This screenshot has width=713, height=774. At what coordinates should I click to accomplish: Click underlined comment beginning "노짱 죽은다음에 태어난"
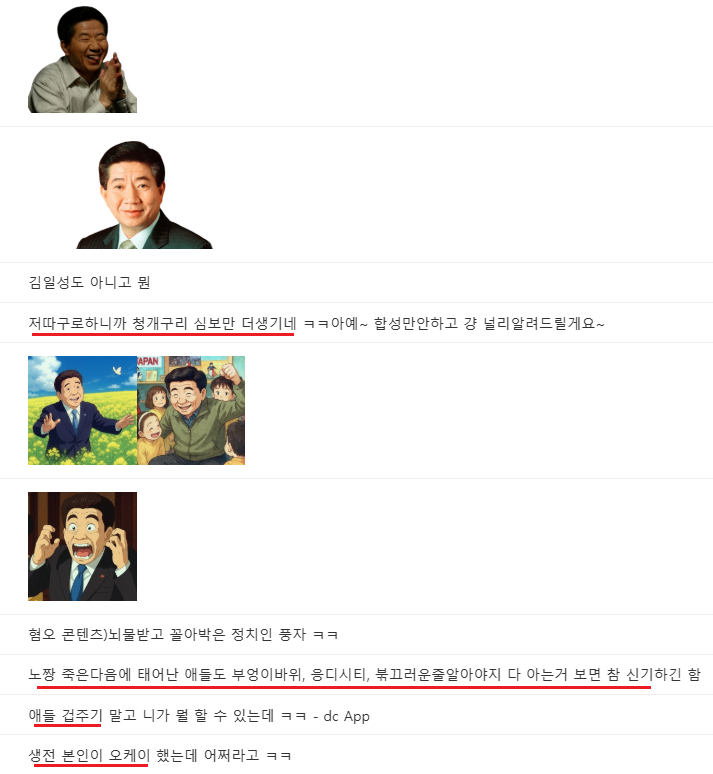pyautogui.click(x=364, y=675)
